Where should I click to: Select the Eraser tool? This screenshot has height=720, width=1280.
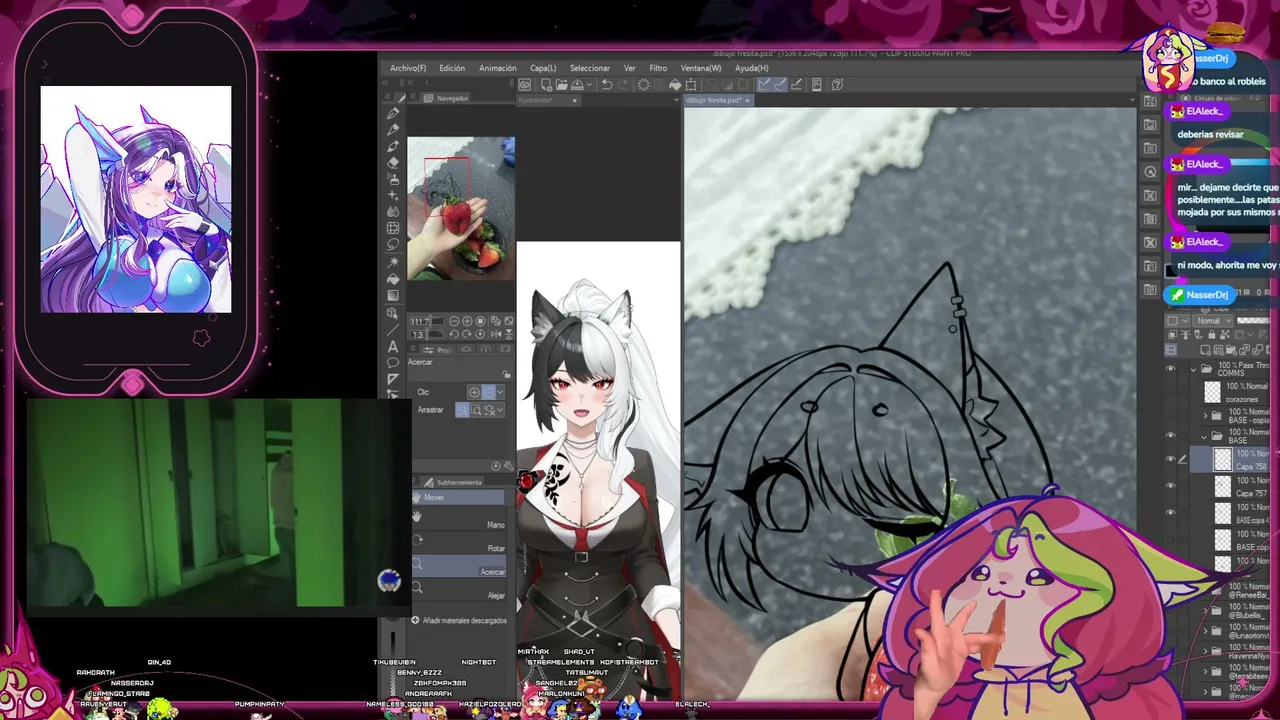(x=393, y=162)
